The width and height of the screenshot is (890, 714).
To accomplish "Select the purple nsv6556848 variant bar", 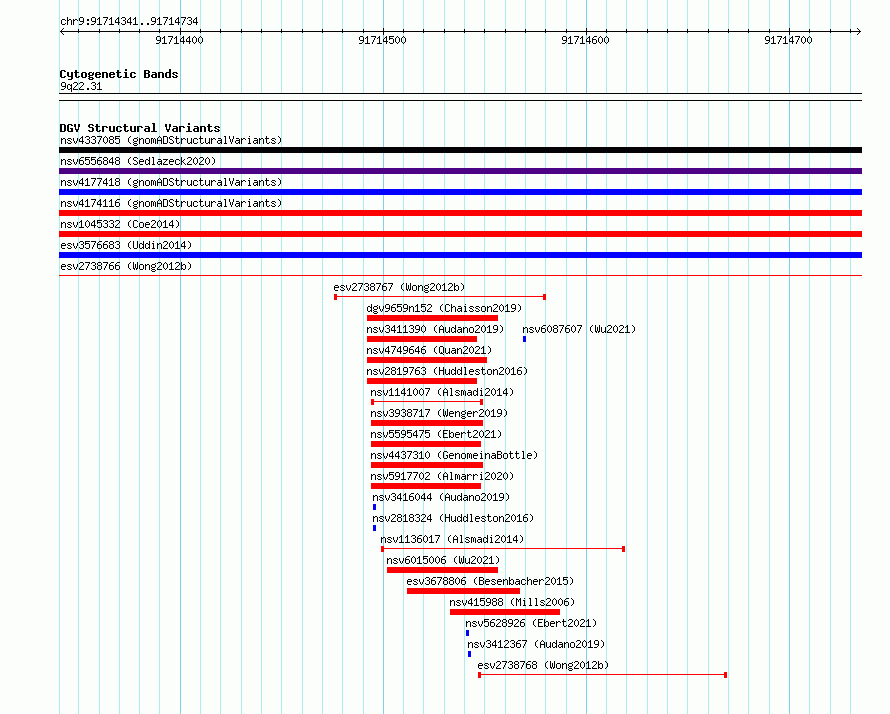I will pos(460,171).
